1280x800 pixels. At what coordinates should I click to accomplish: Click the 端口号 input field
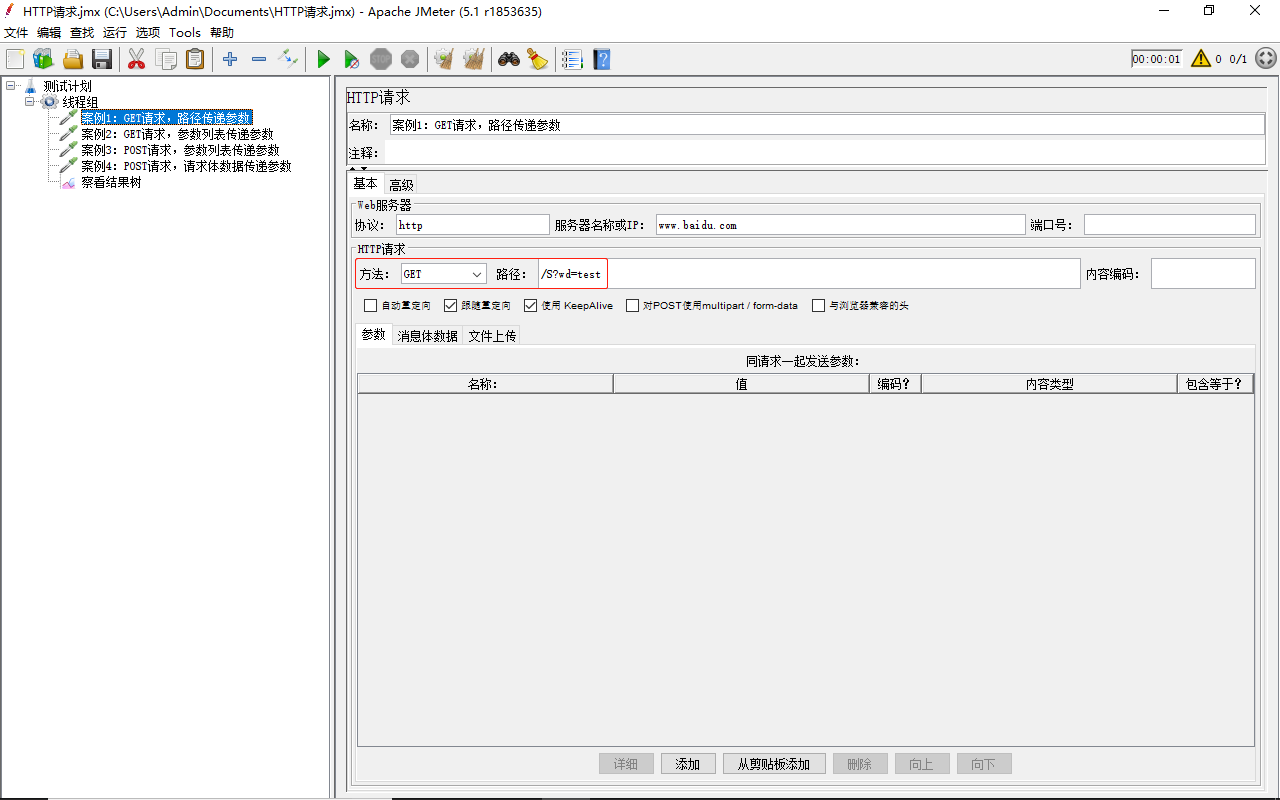pos(1169,225)
